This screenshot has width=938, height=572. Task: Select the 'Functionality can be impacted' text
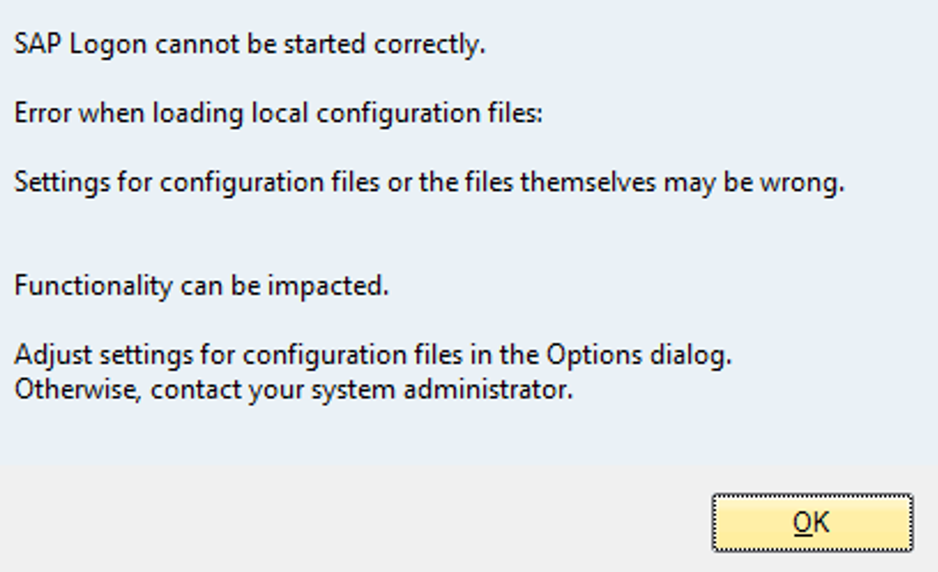(x=202, y=285)
